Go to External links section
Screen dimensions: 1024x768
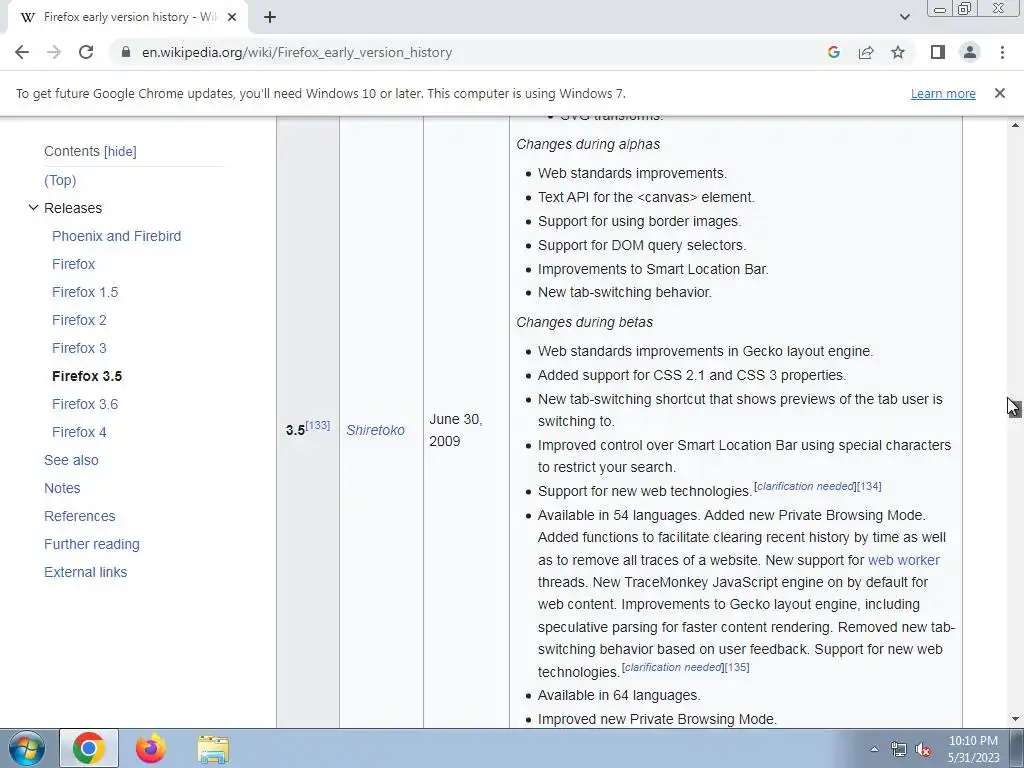coord(86,573)
